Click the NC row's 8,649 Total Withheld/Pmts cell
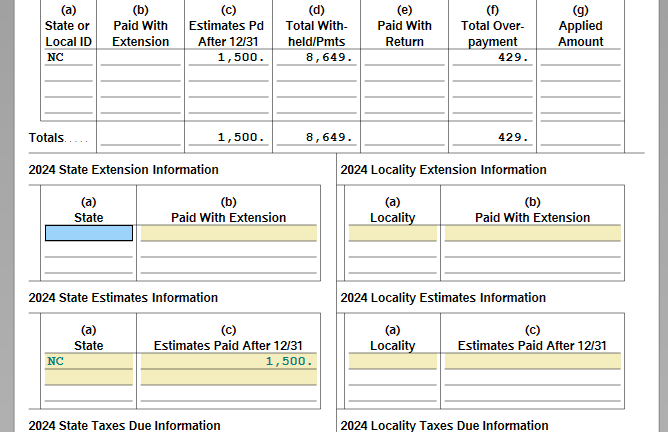The width and height of the screenshot is (668, 432). pyautogui.click(x=316, y=58)
